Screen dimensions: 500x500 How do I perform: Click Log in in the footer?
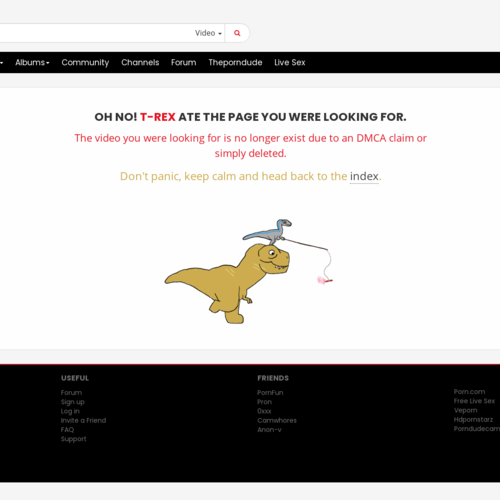pos(70,411)
